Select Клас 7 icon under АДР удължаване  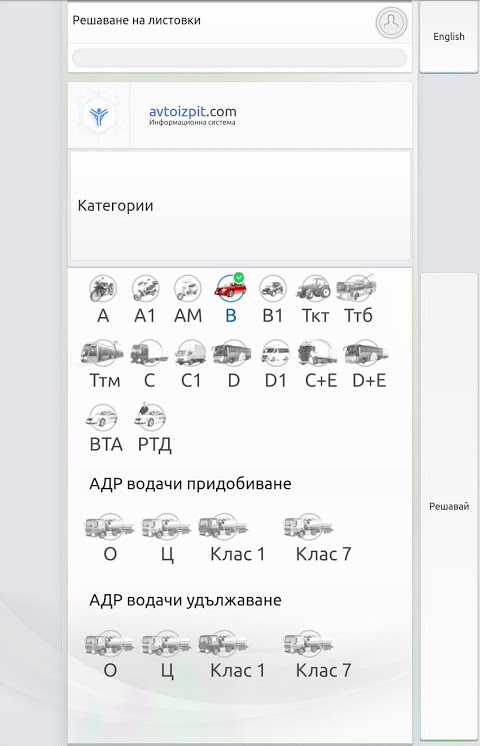tap(308, 643)
